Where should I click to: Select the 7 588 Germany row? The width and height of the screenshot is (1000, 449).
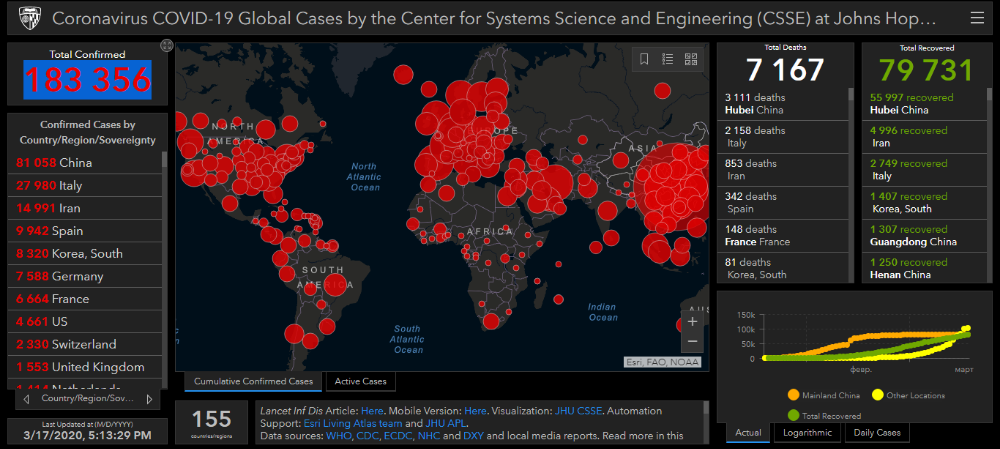pos(85,276)
